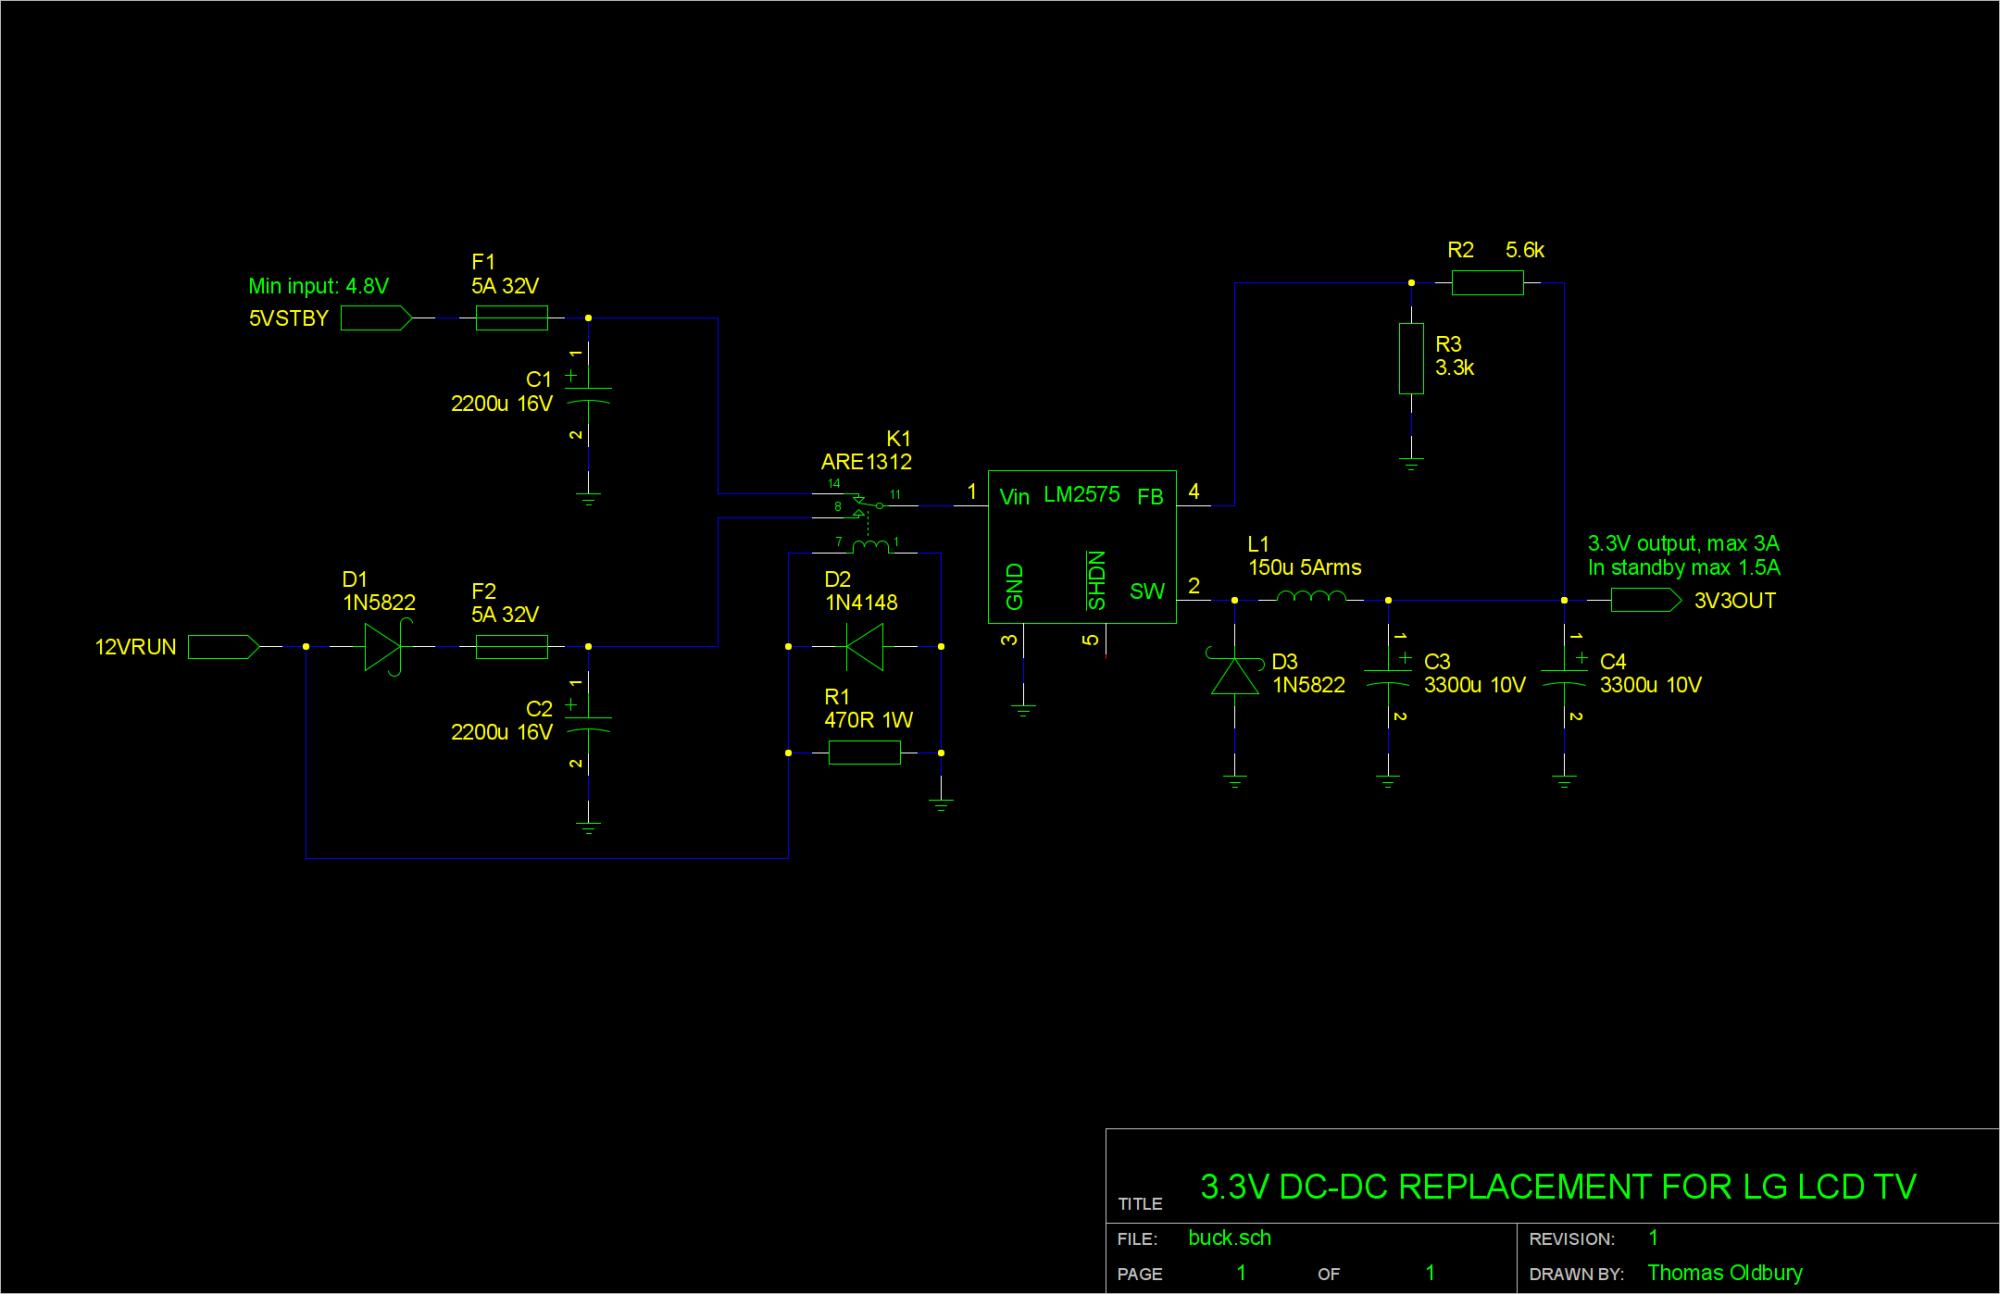The image size is (2000, 1294).
Task: Click the D1 1N5822 diode symbol
Action: coord(383,647)
